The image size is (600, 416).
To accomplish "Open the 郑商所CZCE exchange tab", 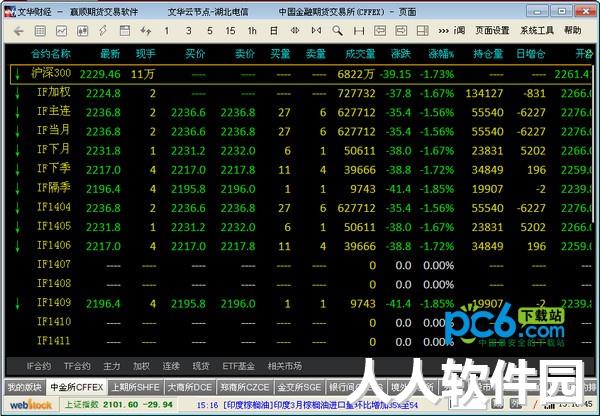I will pyautogui.click(x=245, y=387).
